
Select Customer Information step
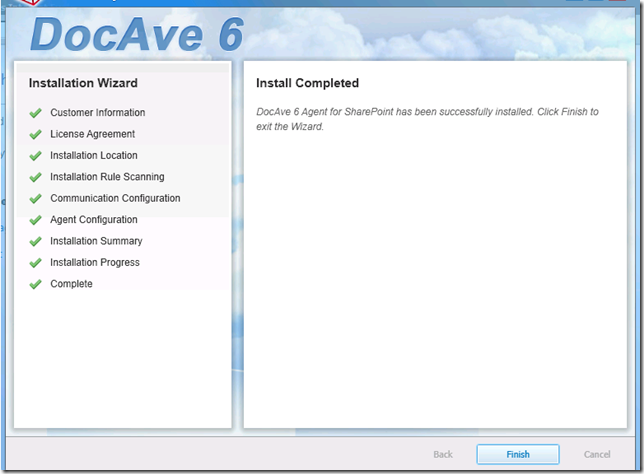[x=98, y=113]
